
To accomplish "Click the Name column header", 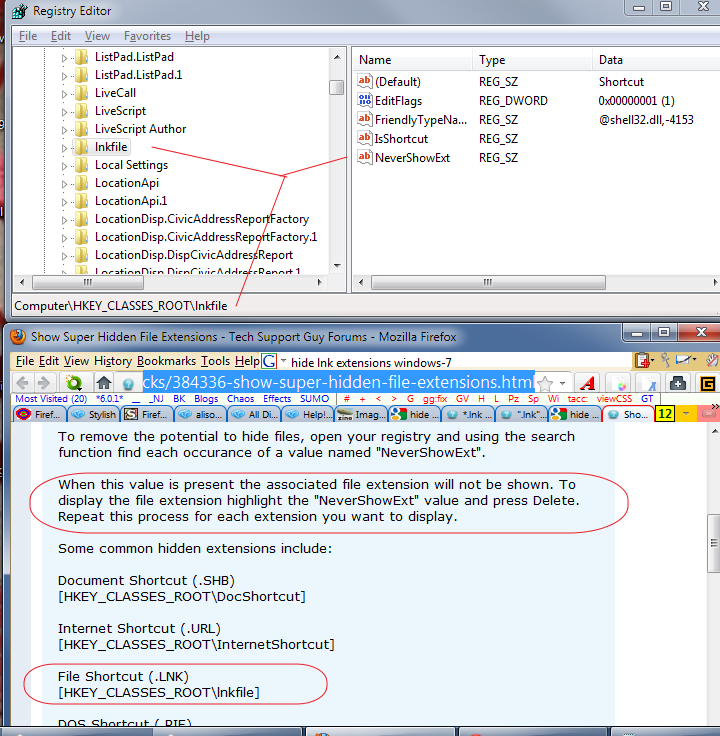I will (x=412, y=60).
